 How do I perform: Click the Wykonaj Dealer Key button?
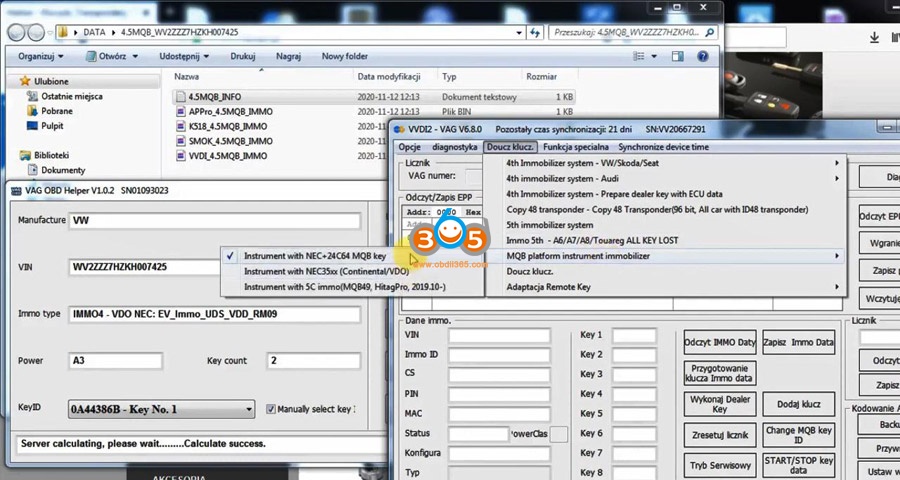click(720, 404)
